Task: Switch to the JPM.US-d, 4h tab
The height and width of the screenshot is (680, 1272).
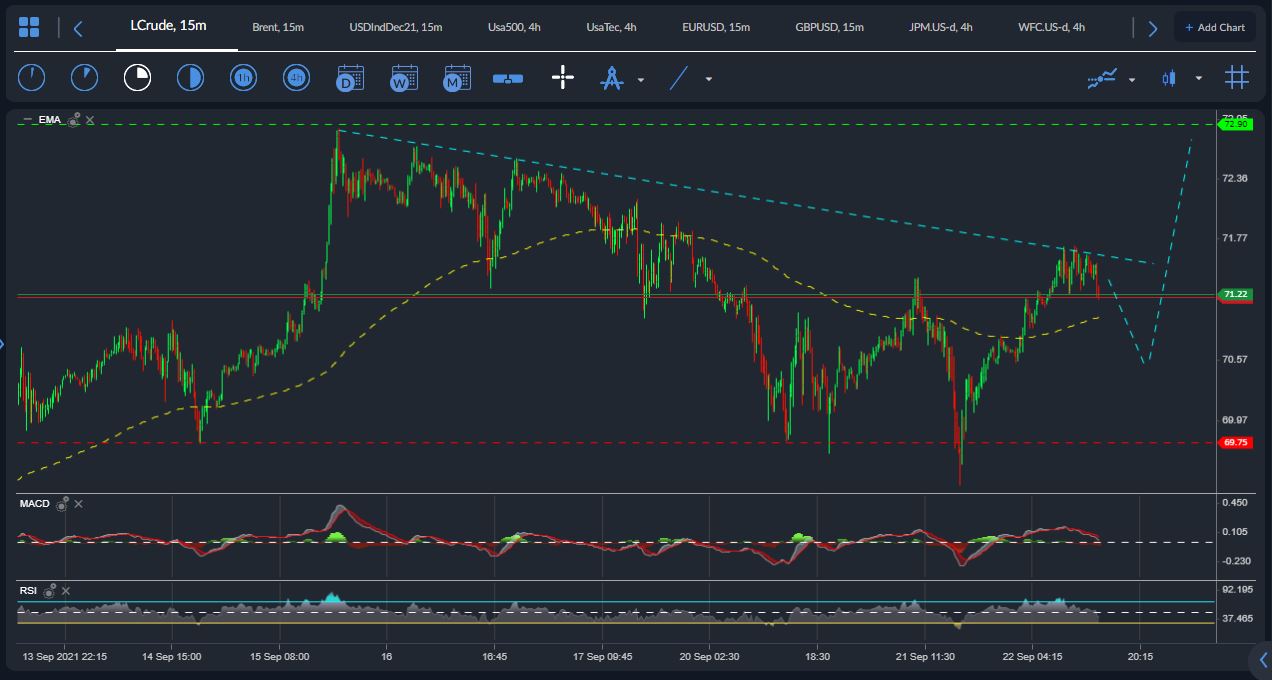Action: [941, 27]
